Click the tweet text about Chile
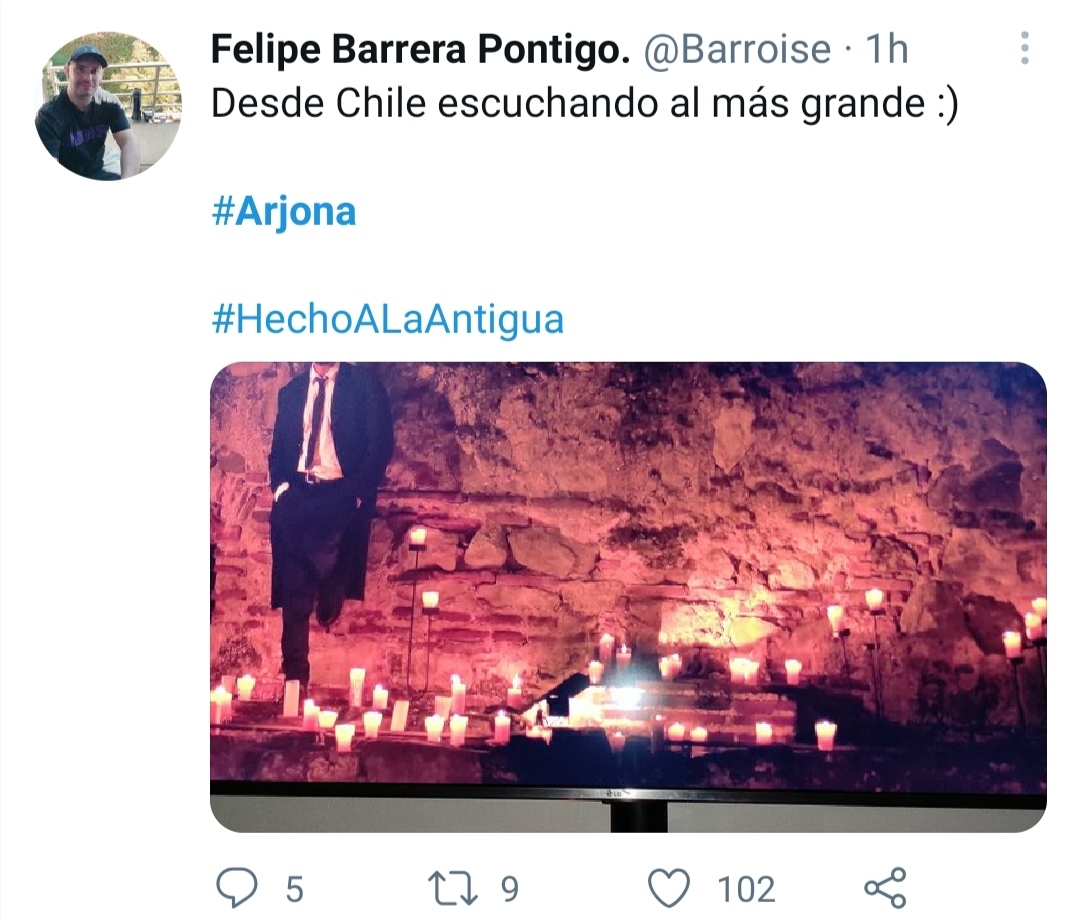 [584, 104]
